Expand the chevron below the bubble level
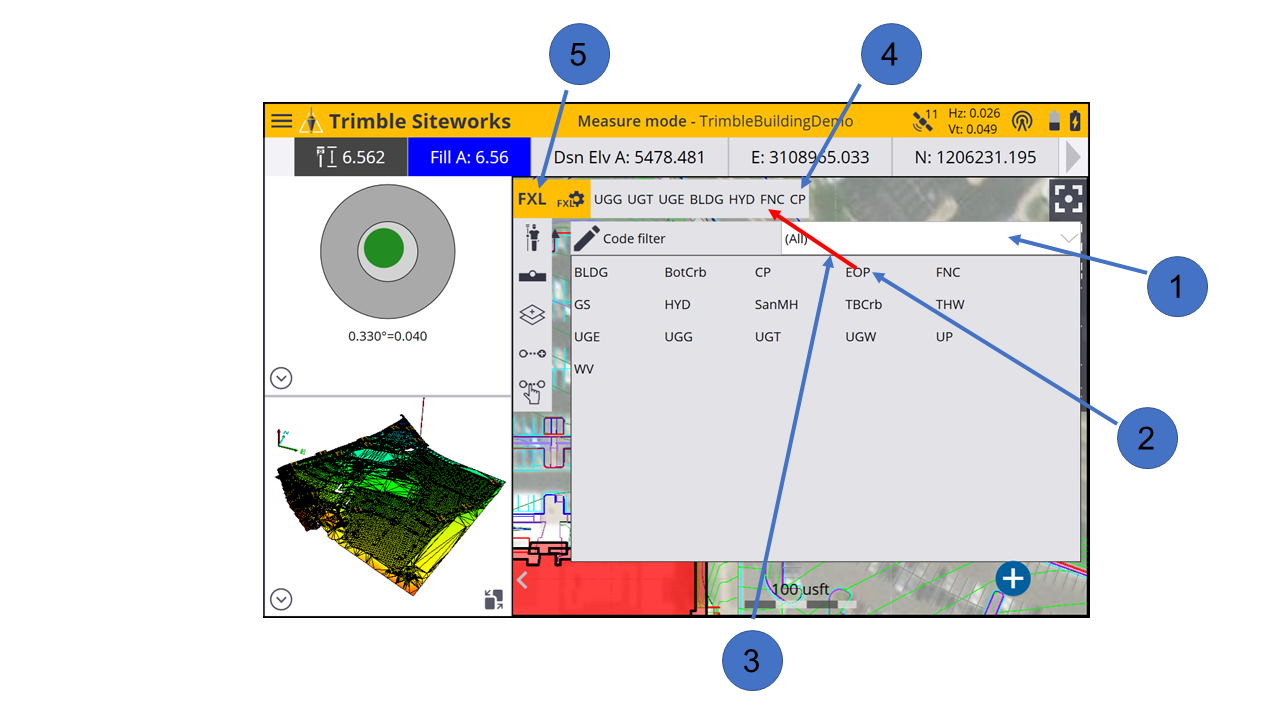This screenshot has height=720, width=1280. (282, 378)
